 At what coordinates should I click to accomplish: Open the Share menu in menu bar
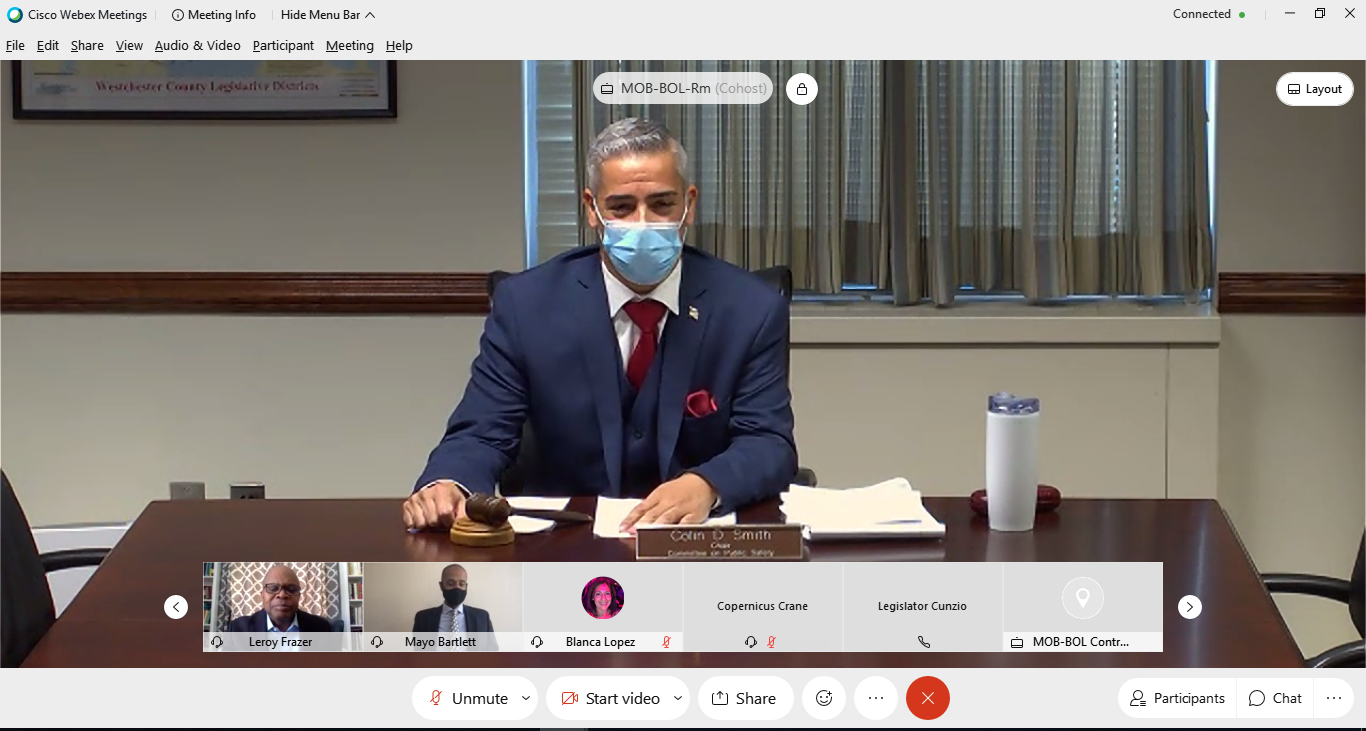[87, 46]
